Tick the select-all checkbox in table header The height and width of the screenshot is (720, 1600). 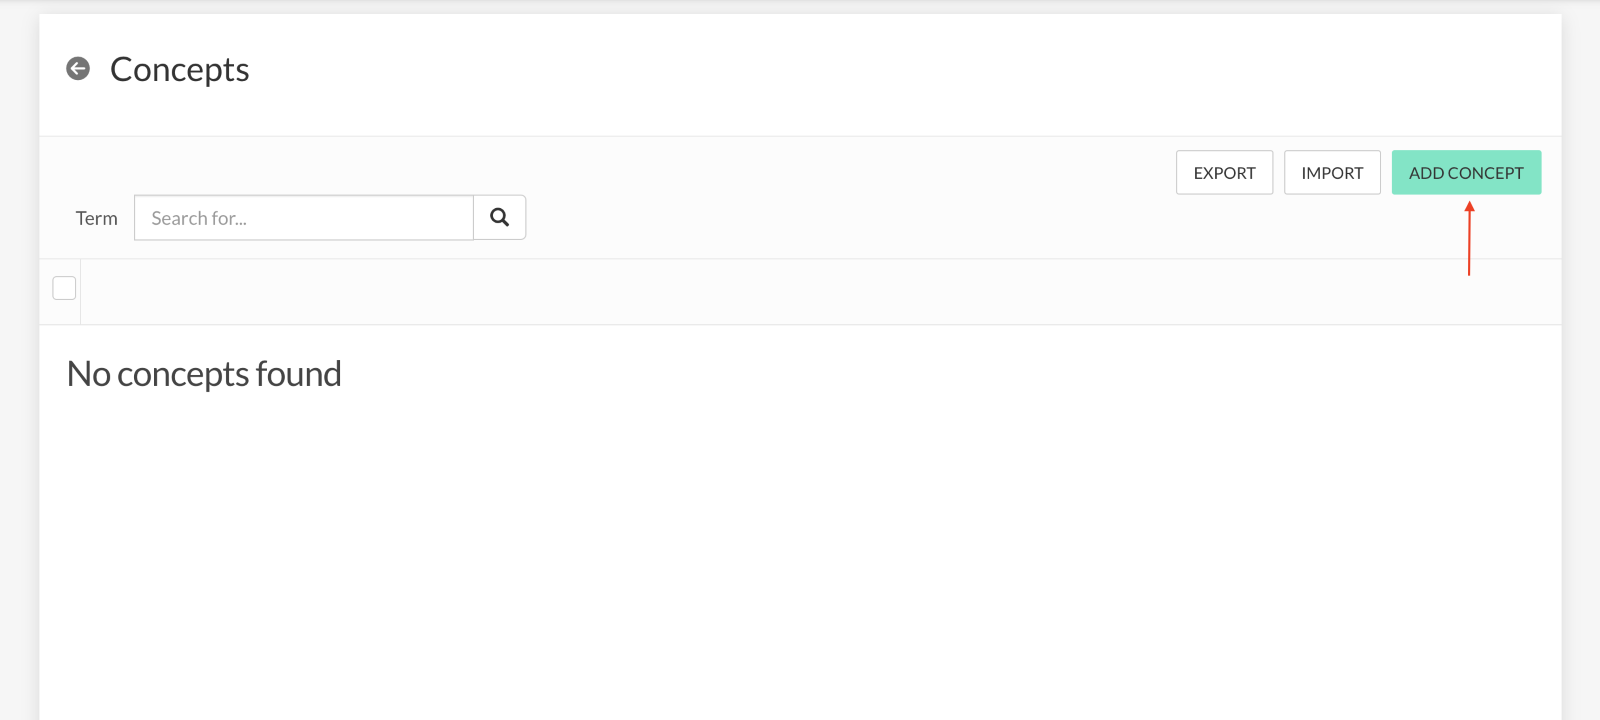click(x=64, y=288)
